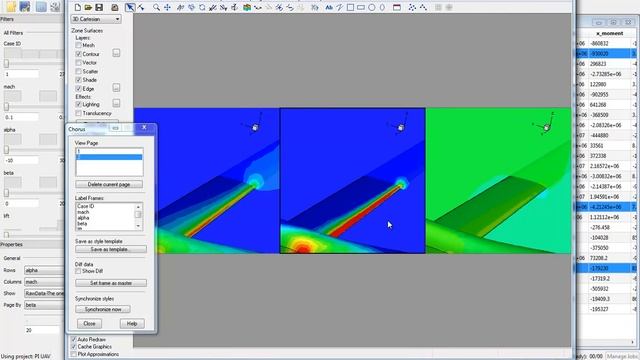640x360 pixels.
Task: Select the circle geometry drawing tool
Action: click(x=372, y=7)
